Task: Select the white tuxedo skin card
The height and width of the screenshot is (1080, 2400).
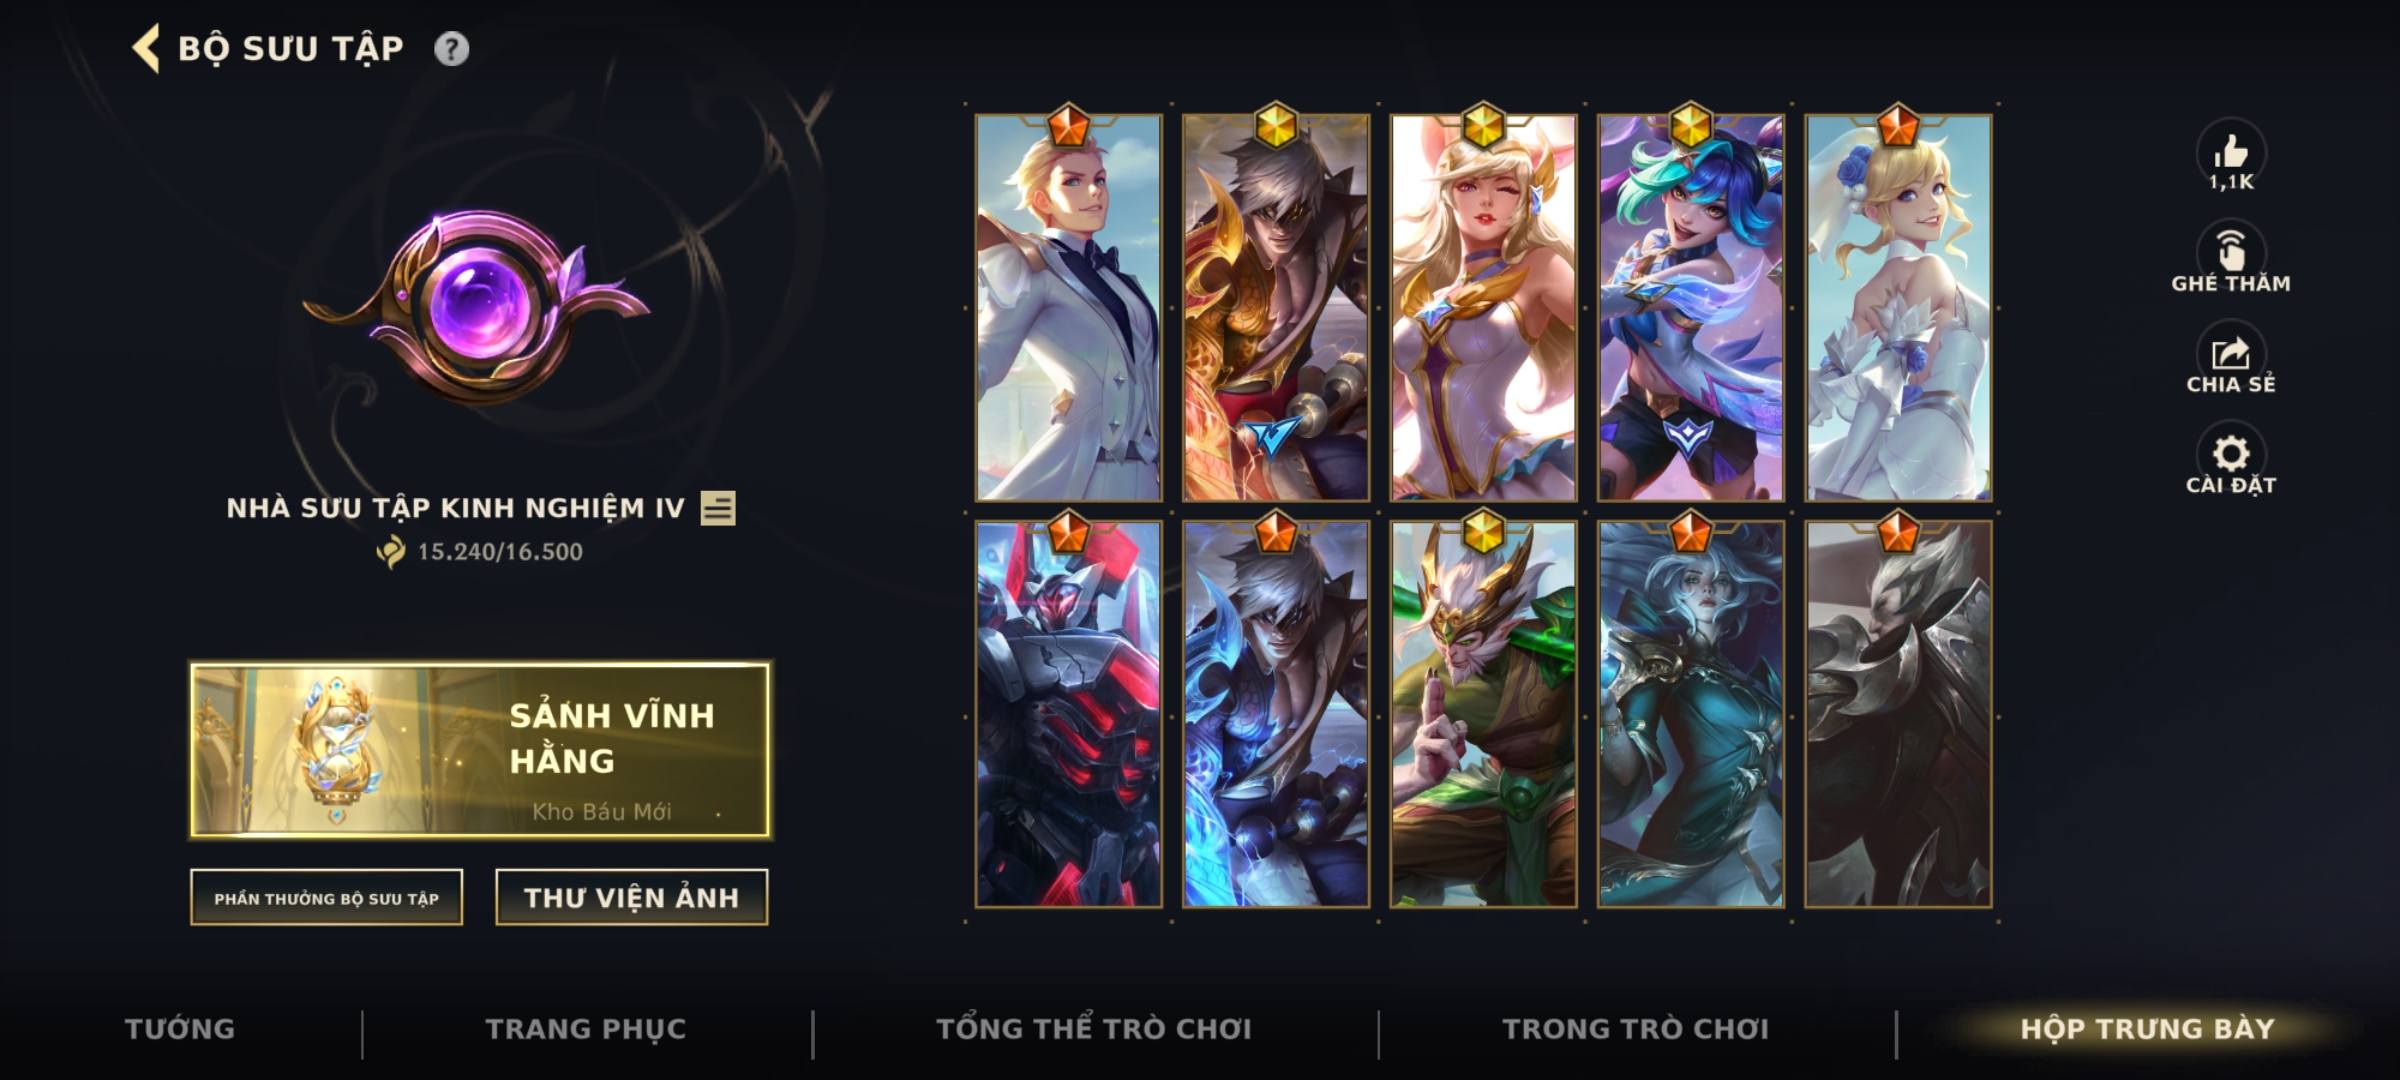Action: click(x=1068, y=308)
